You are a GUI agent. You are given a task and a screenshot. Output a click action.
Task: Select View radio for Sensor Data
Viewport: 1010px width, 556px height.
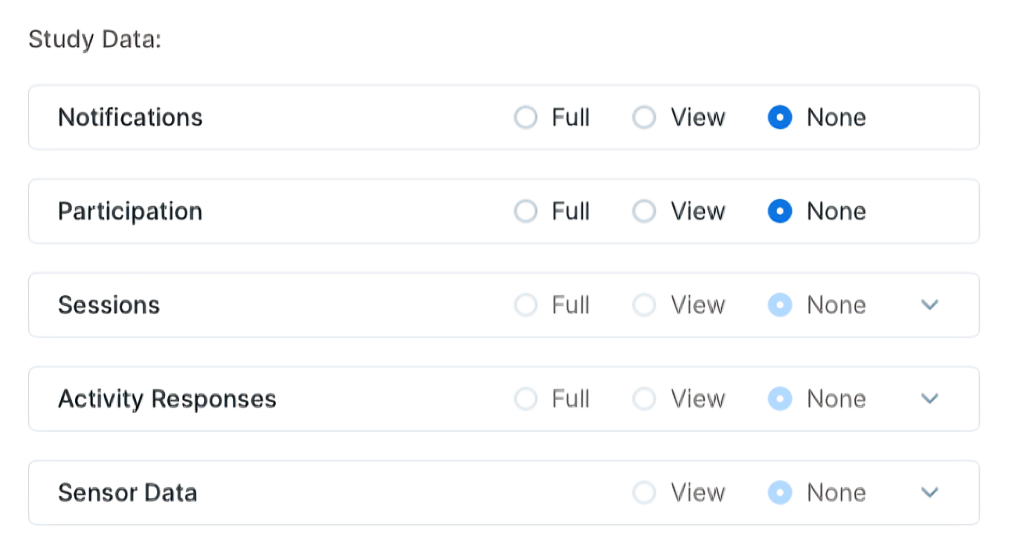point(645,493)
